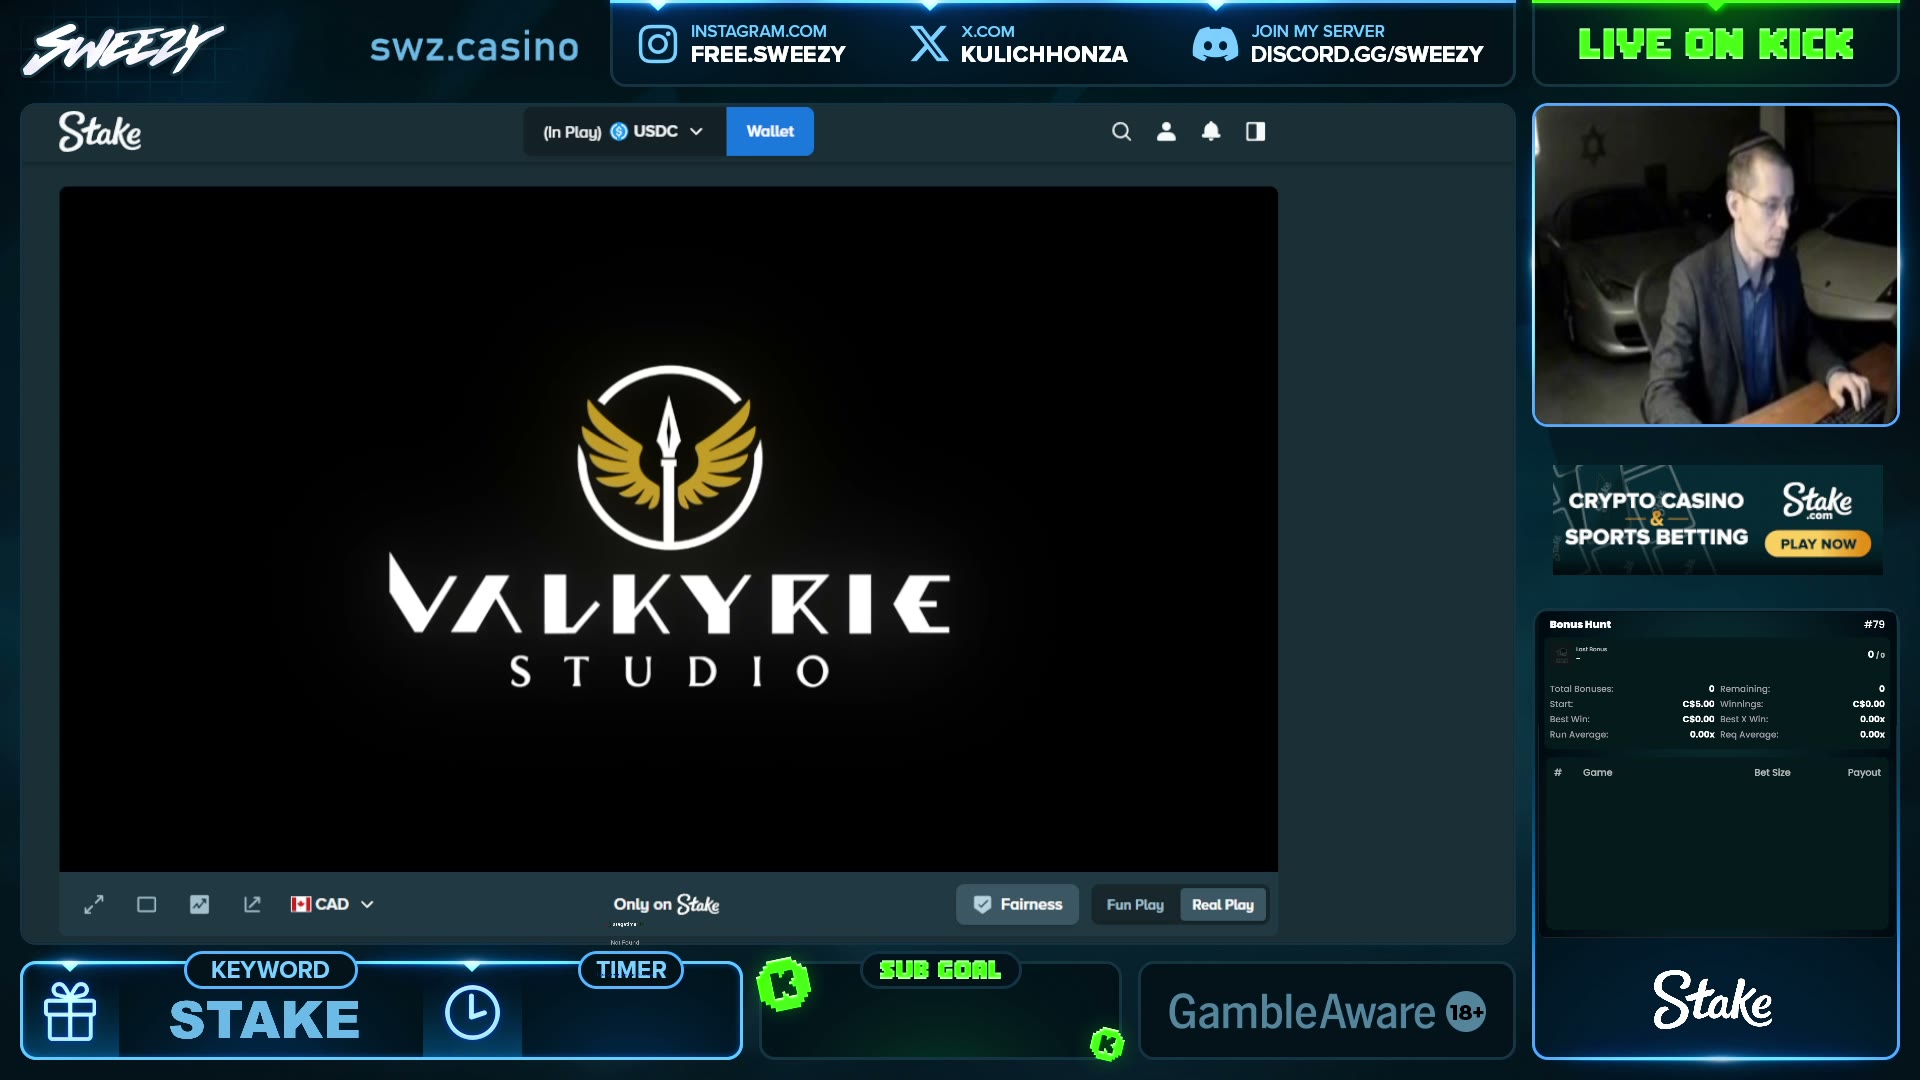Click the Bonus Hunt title
The width and height of the screenshot is (1920, 1080).
[x=1580, y=624]
